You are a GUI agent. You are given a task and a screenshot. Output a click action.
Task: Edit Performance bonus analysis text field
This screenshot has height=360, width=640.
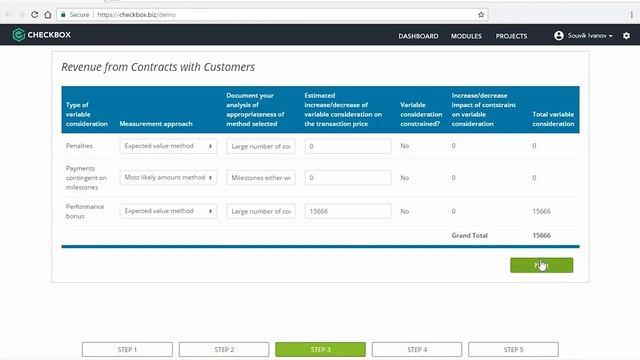click(261, 211)
